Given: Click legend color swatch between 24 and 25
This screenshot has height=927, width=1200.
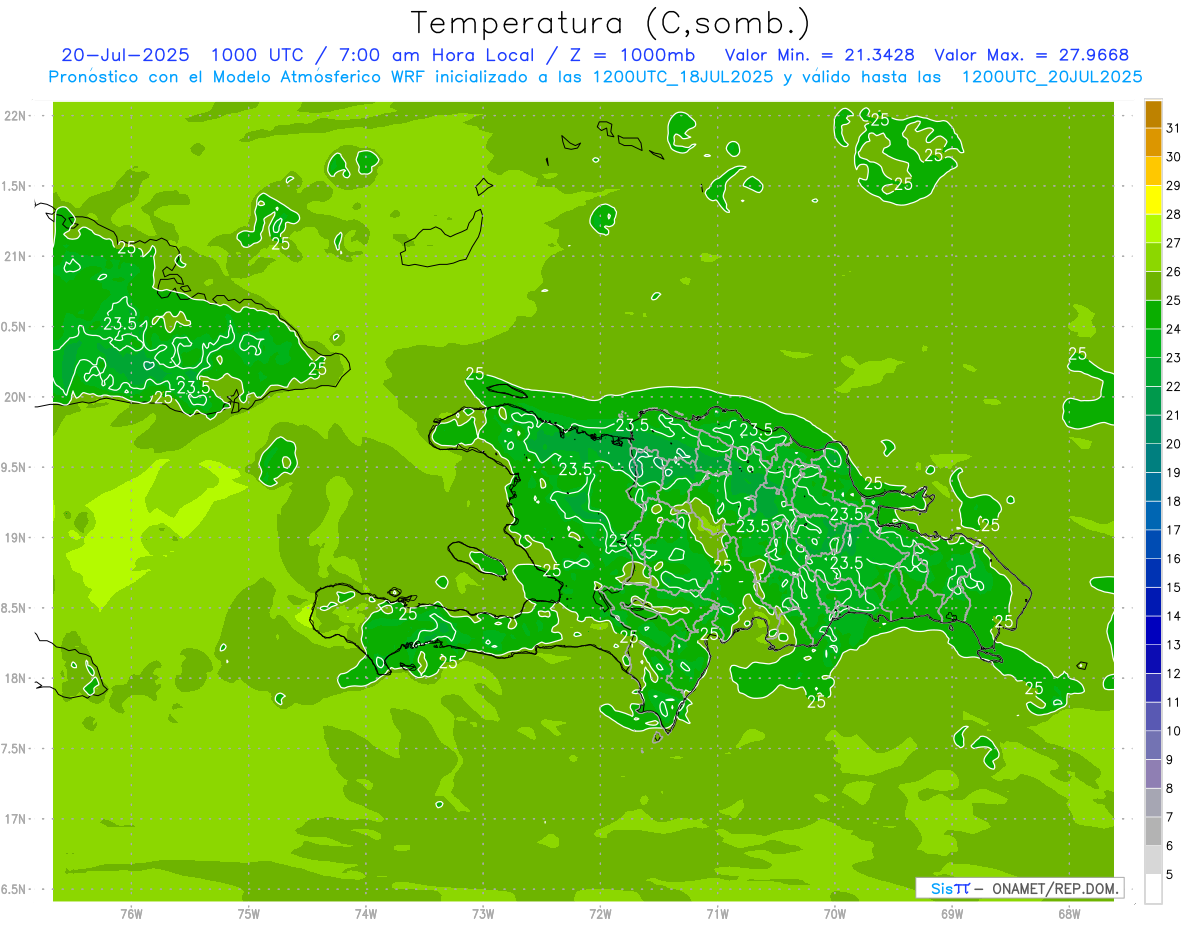Looking at the screenshot, I should pos(1153,315).
